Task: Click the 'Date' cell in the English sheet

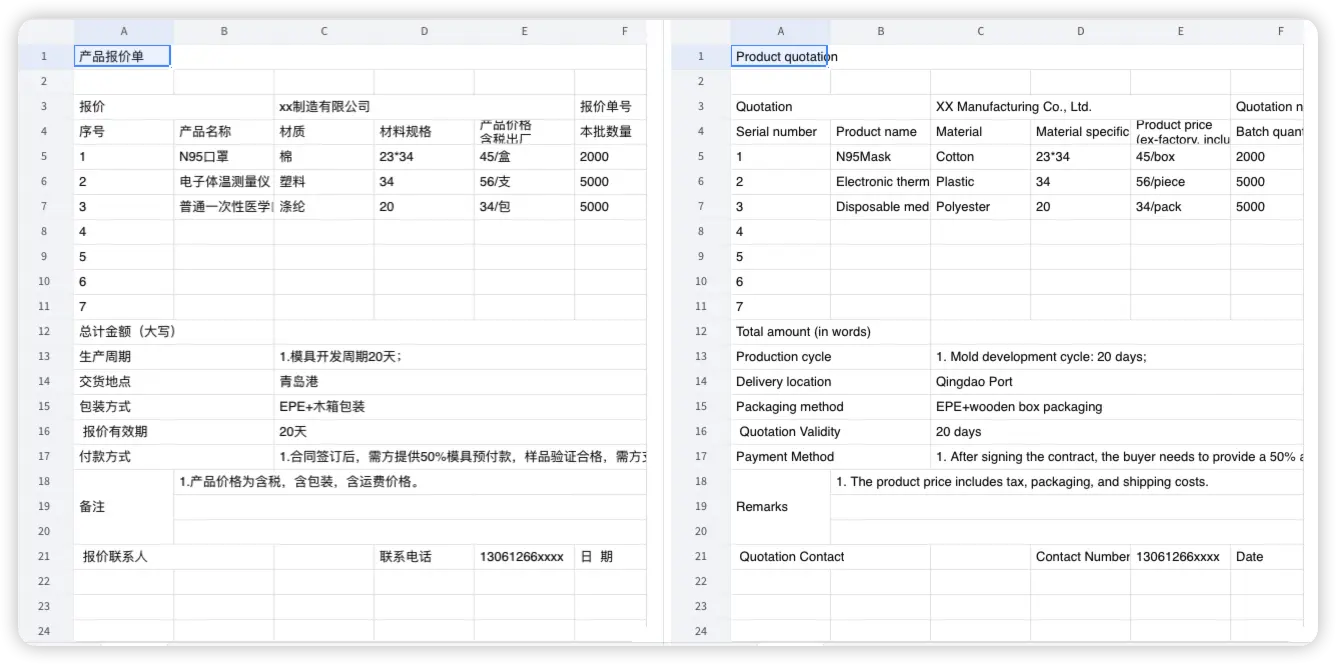Action: click(1267, 556)
